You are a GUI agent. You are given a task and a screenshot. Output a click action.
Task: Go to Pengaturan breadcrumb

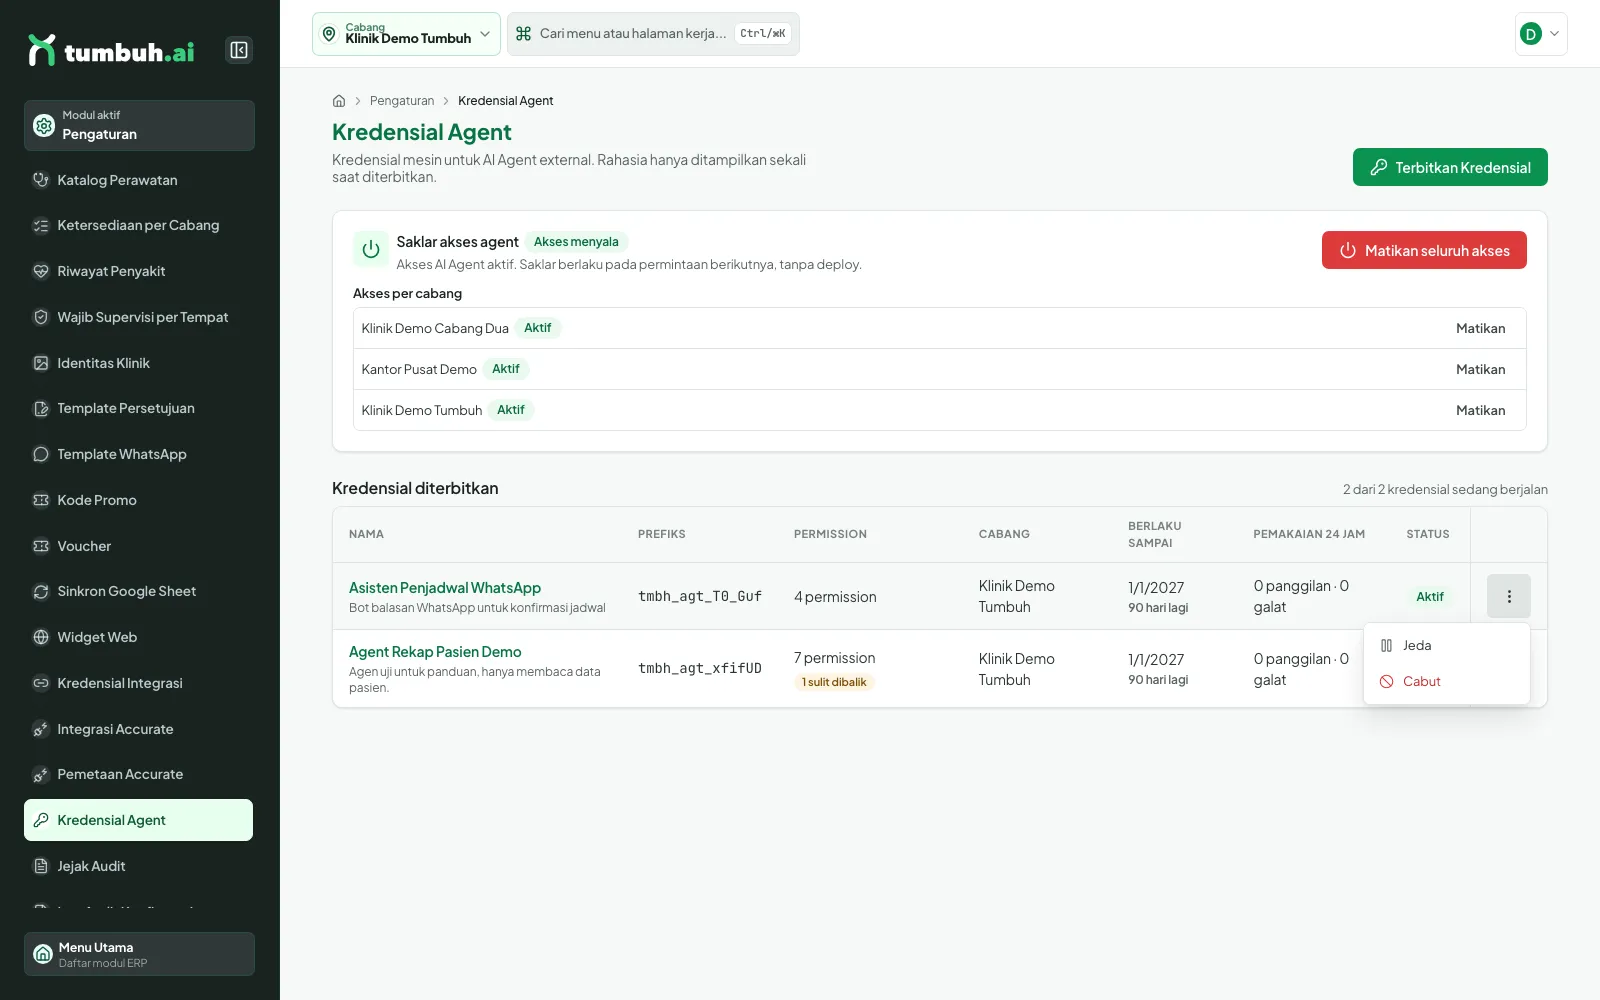[402, 101]
